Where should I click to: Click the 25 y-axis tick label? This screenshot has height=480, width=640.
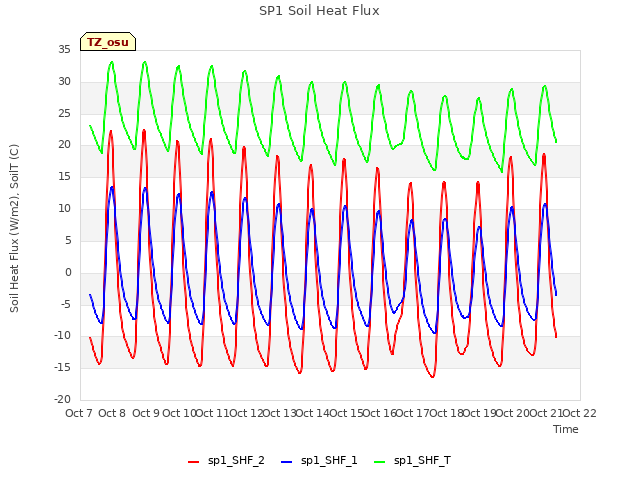(64, 113)
